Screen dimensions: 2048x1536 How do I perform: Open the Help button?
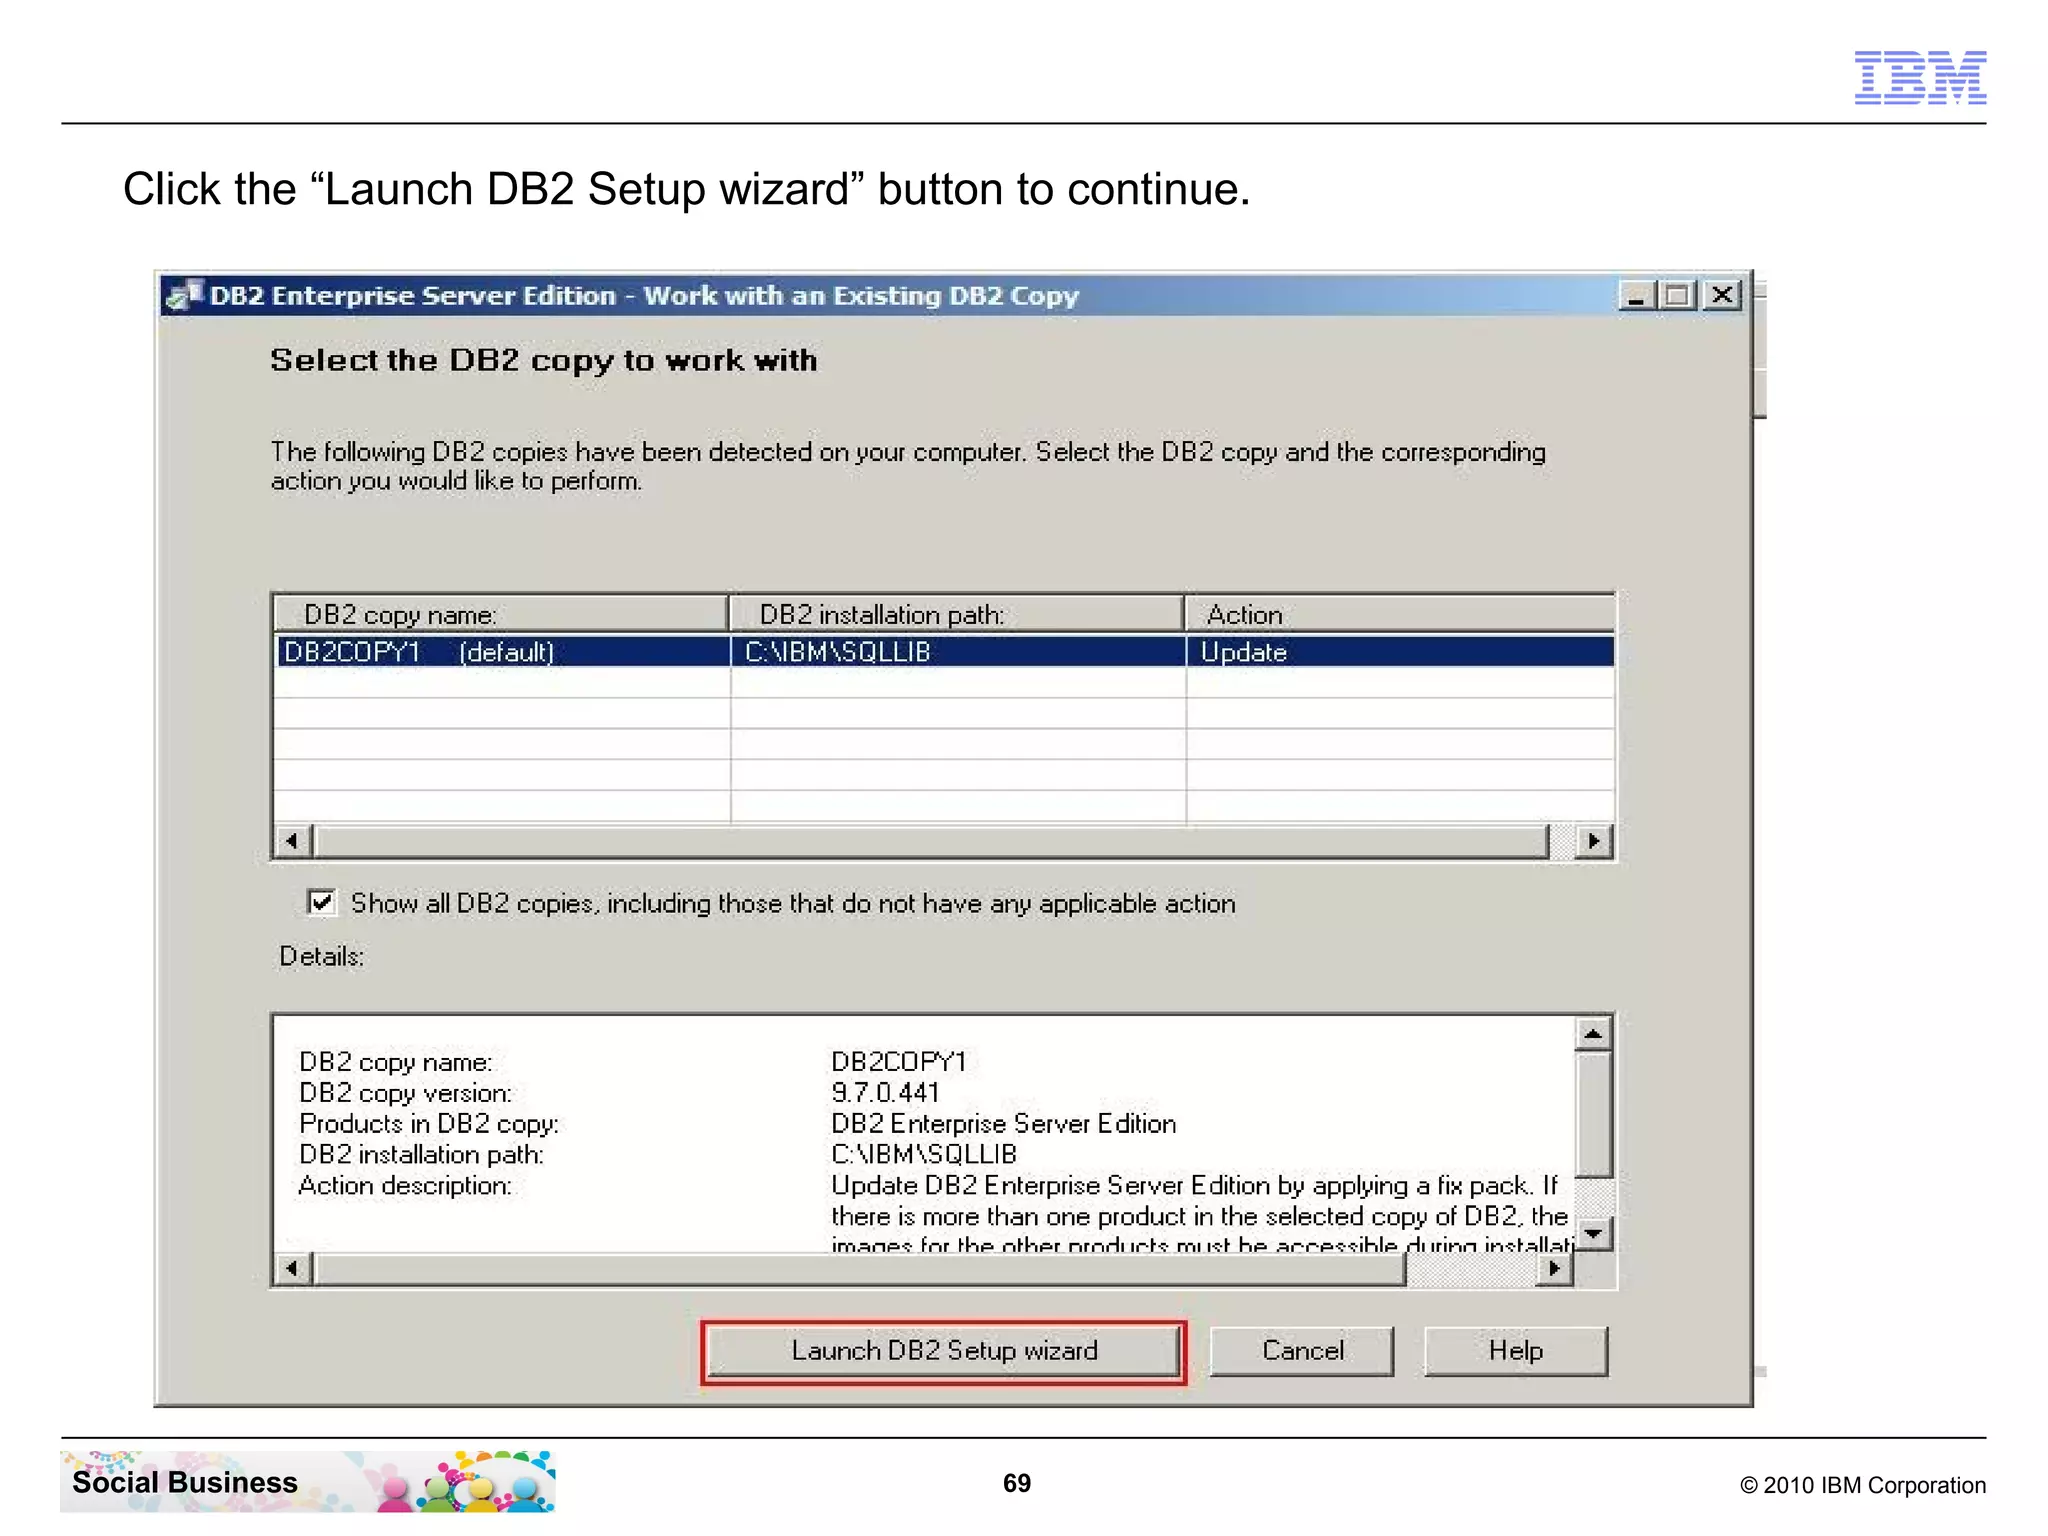(1516, 1351)
